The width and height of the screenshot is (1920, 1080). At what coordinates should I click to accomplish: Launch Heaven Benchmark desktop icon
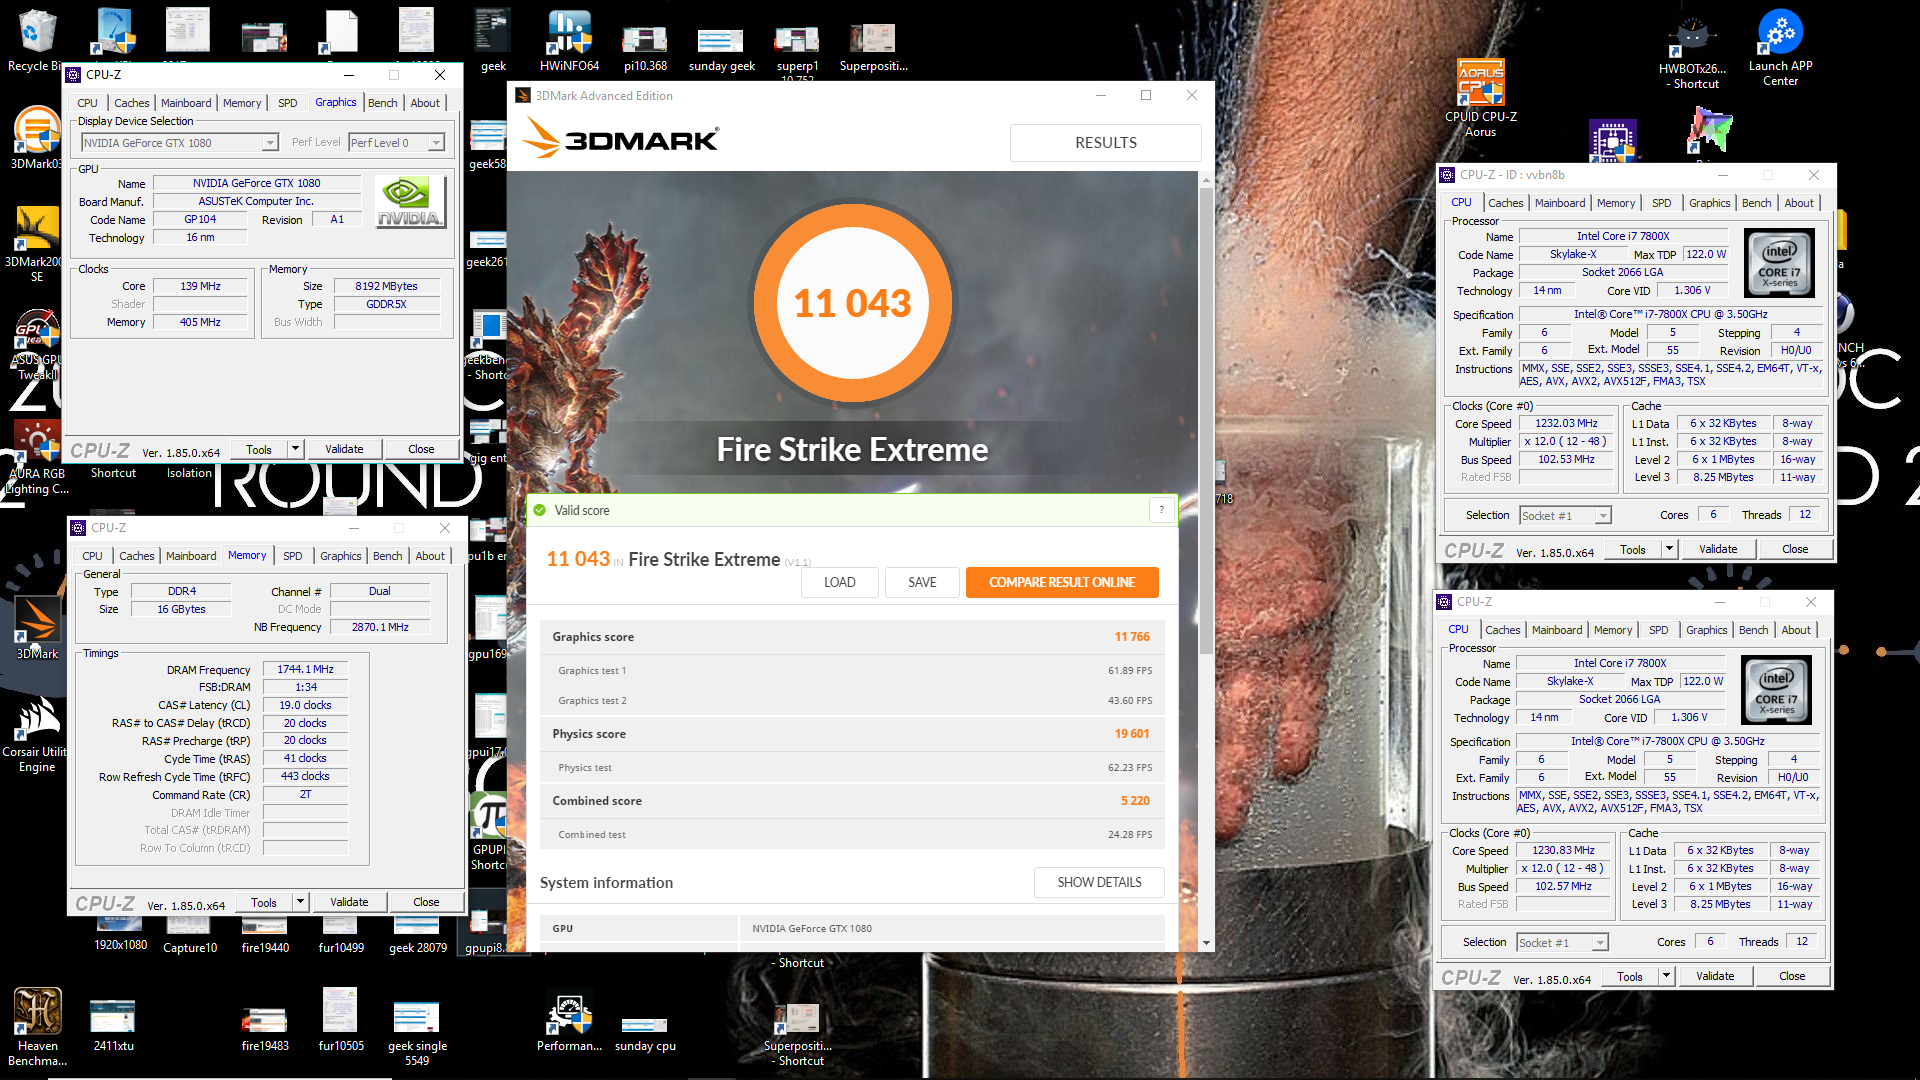coord(37,1027)
